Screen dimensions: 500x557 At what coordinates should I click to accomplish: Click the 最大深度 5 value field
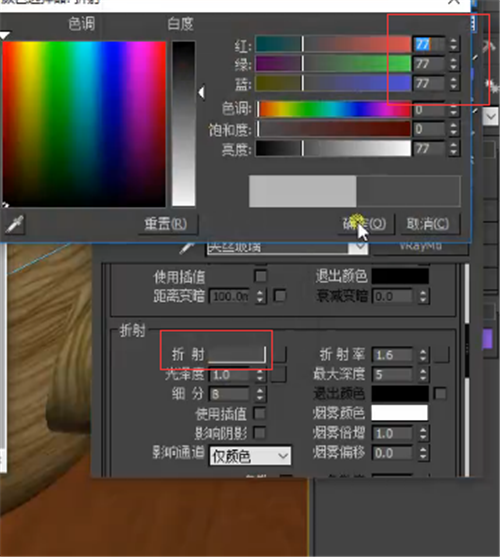(x=392, y=374)
